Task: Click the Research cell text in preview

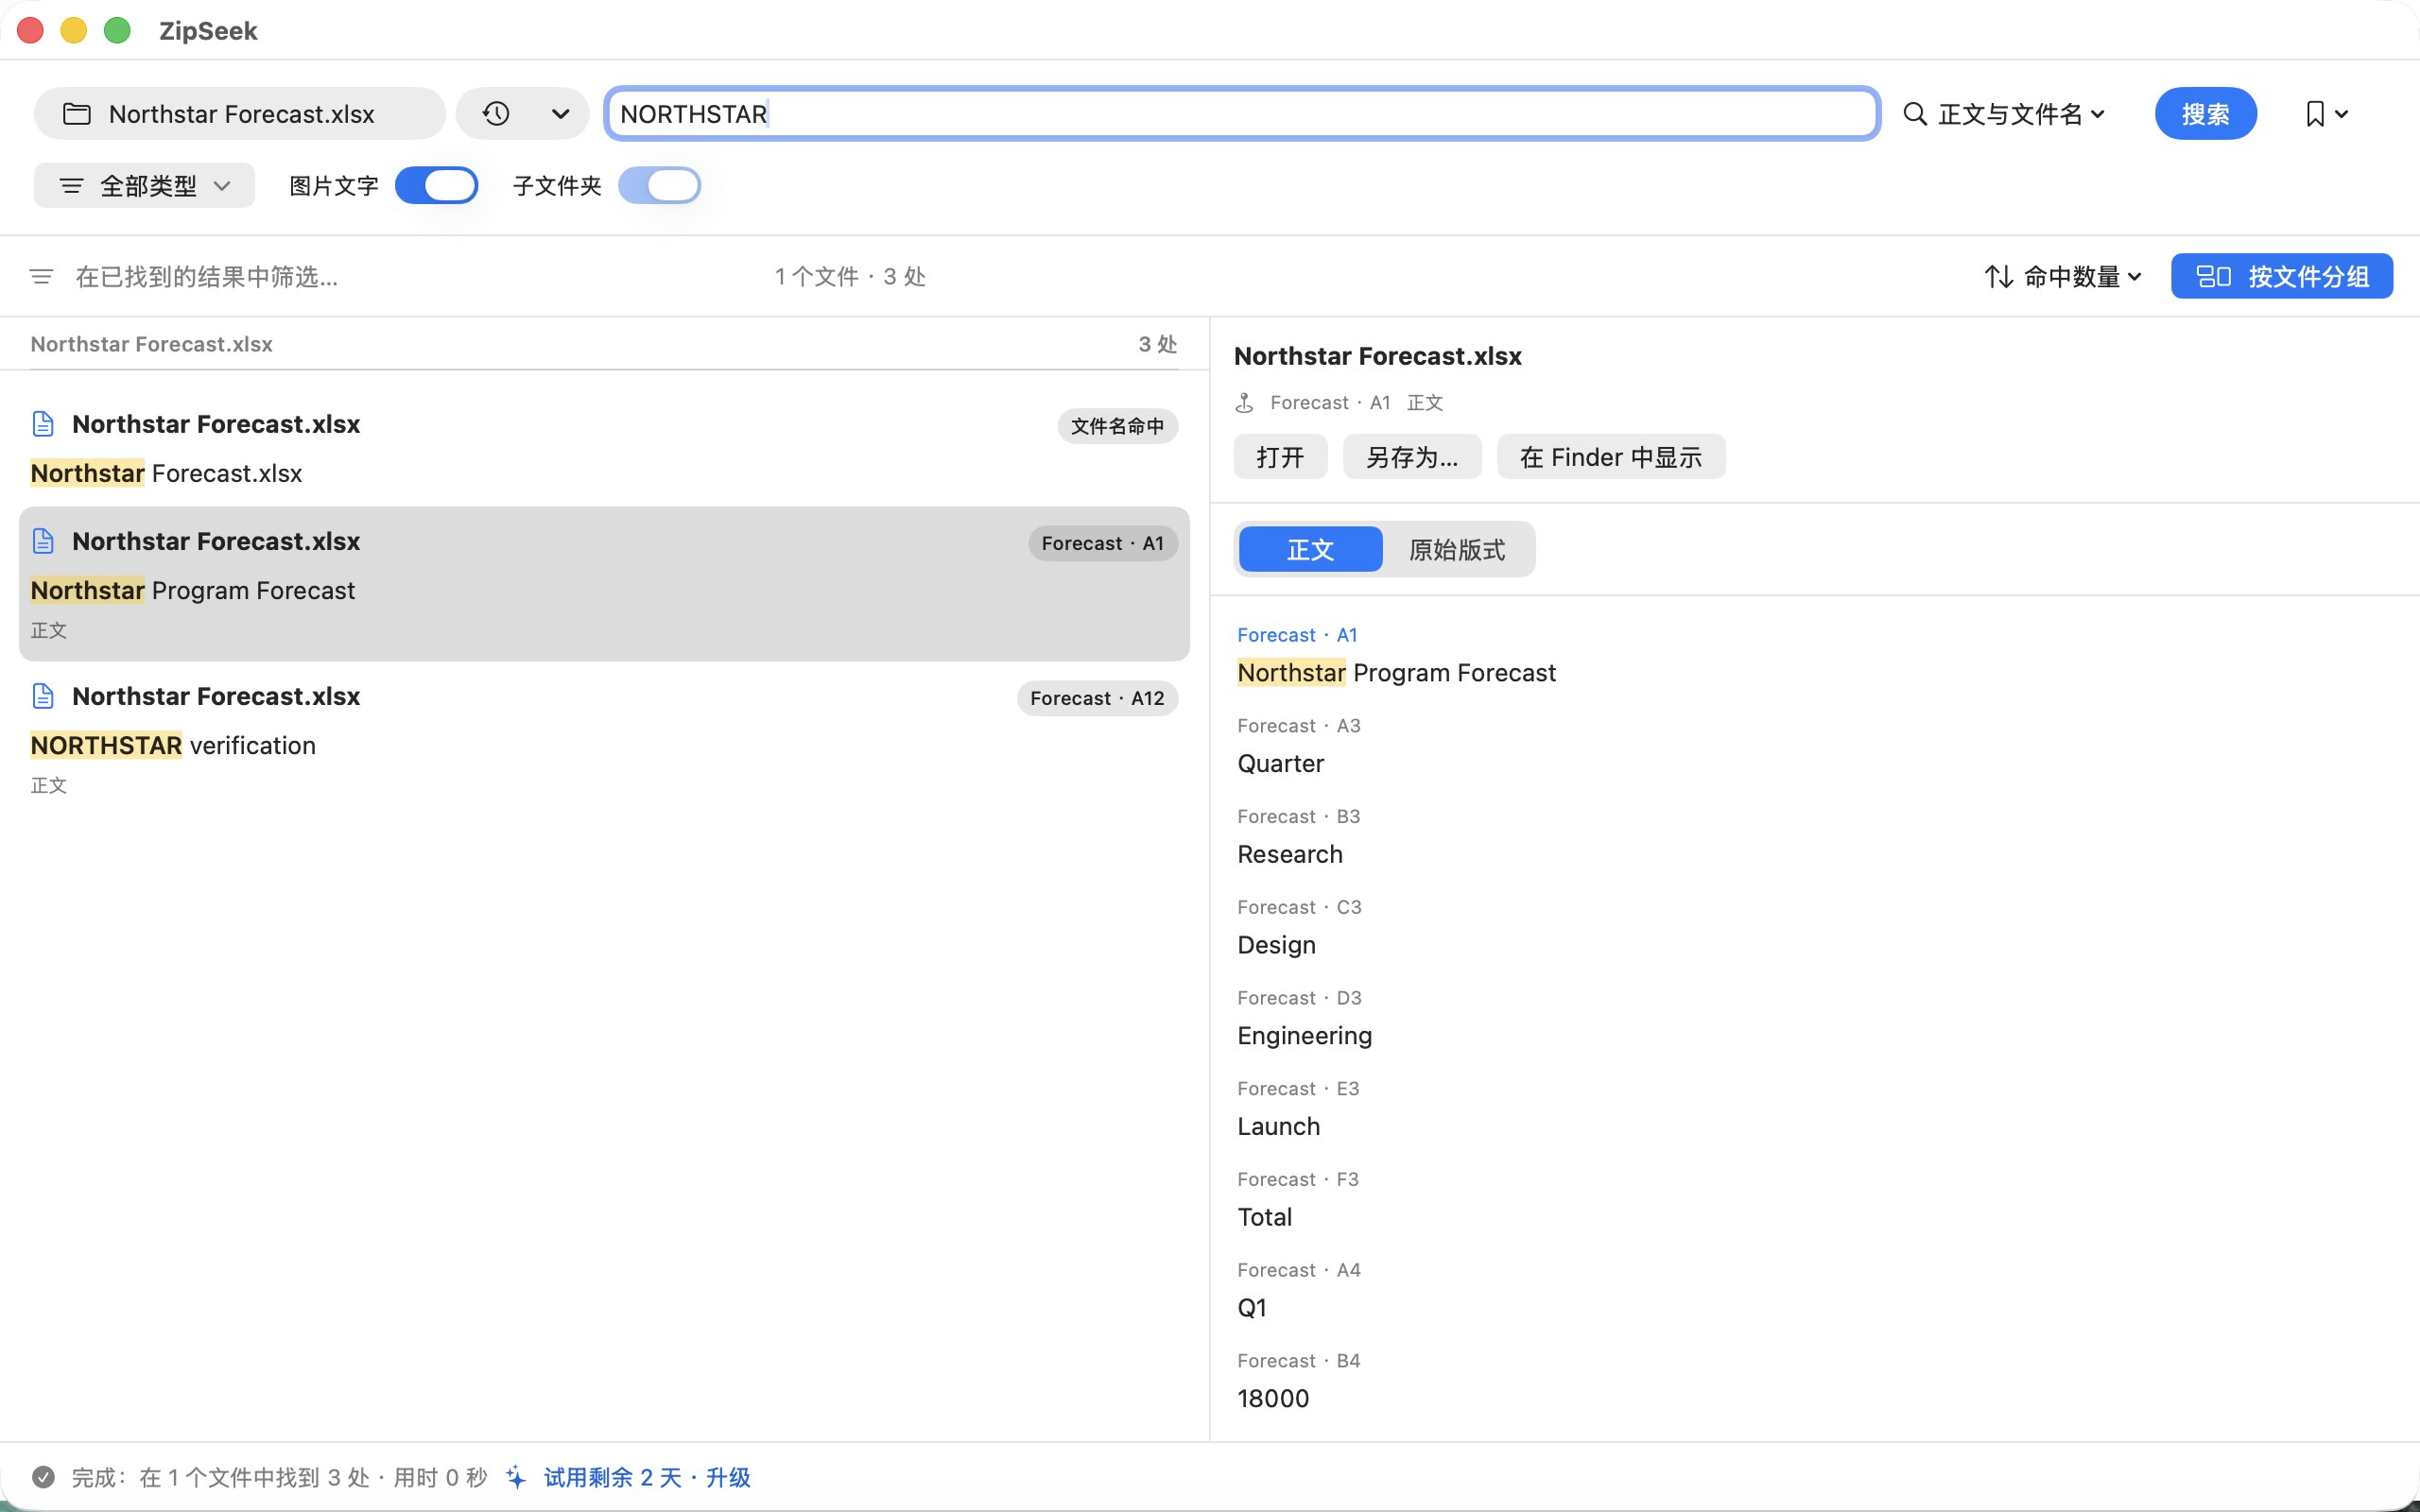Action: coord(1290,854)
